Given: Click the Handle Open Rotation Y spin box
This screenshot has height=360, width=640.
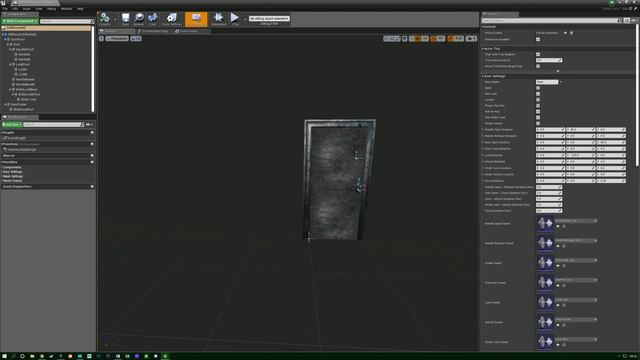Looking at the screenshot, I should tap(580, 130).
